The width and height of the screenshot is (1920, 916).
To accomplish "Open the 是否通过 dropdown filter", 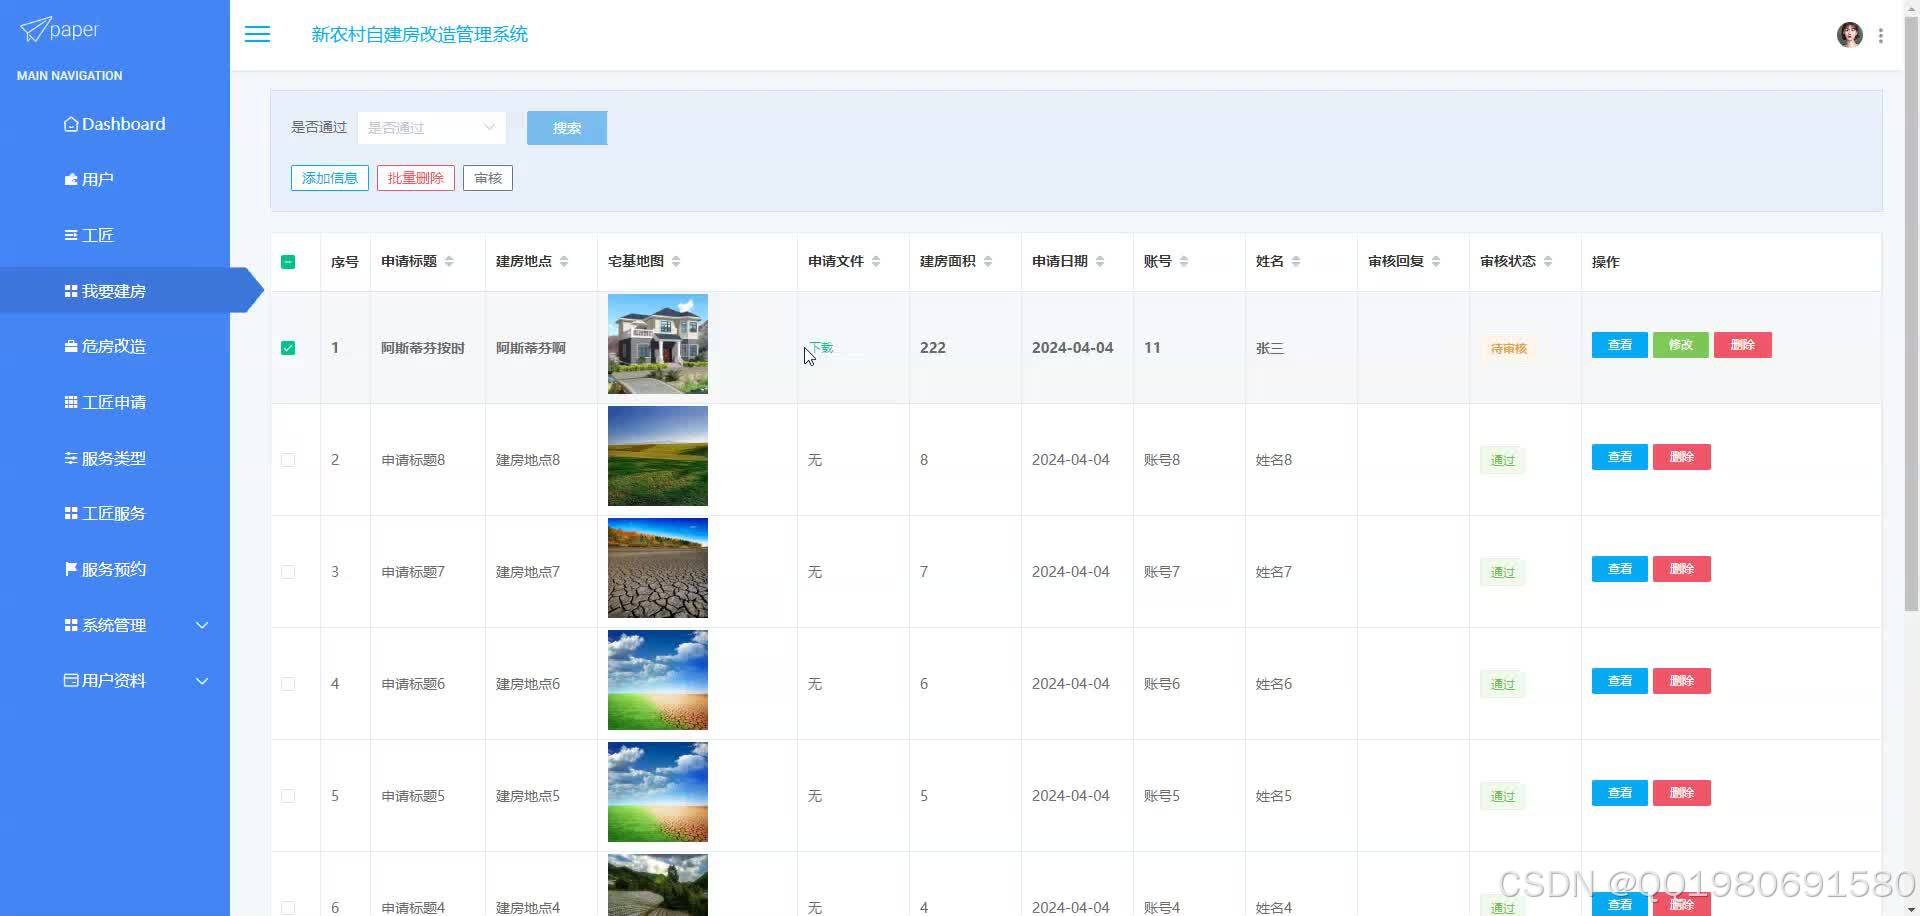I will coord(432,128).
